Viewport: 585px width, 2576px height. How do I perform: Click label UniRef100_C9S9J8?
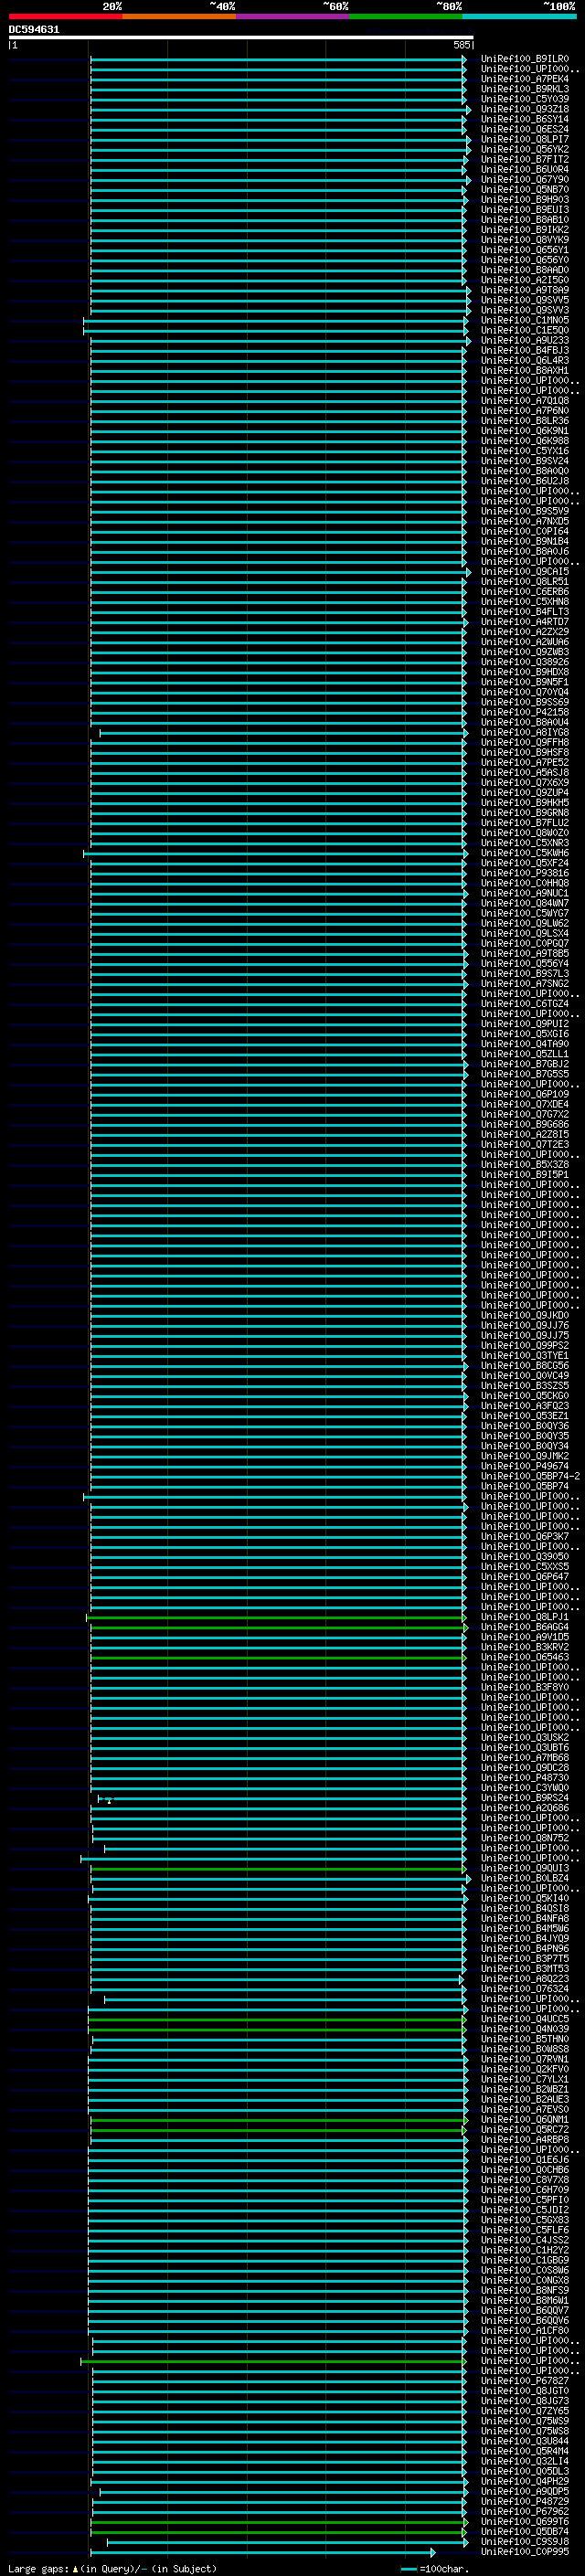pyautogui.click(x=524, y=2541)
